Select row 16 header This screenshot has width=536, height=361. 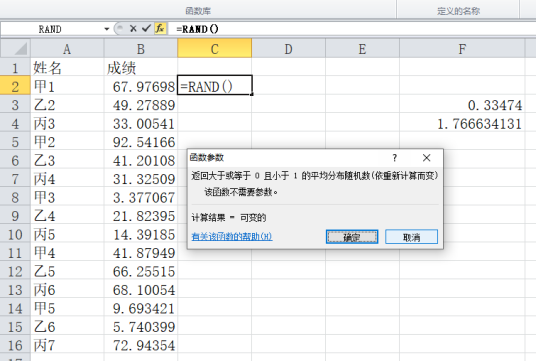click(x=15, y=345)
